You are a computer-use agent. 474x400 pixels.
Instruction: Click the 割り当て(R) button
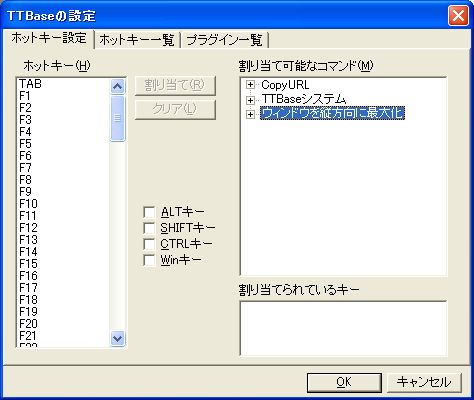click(x=175, y=86)
